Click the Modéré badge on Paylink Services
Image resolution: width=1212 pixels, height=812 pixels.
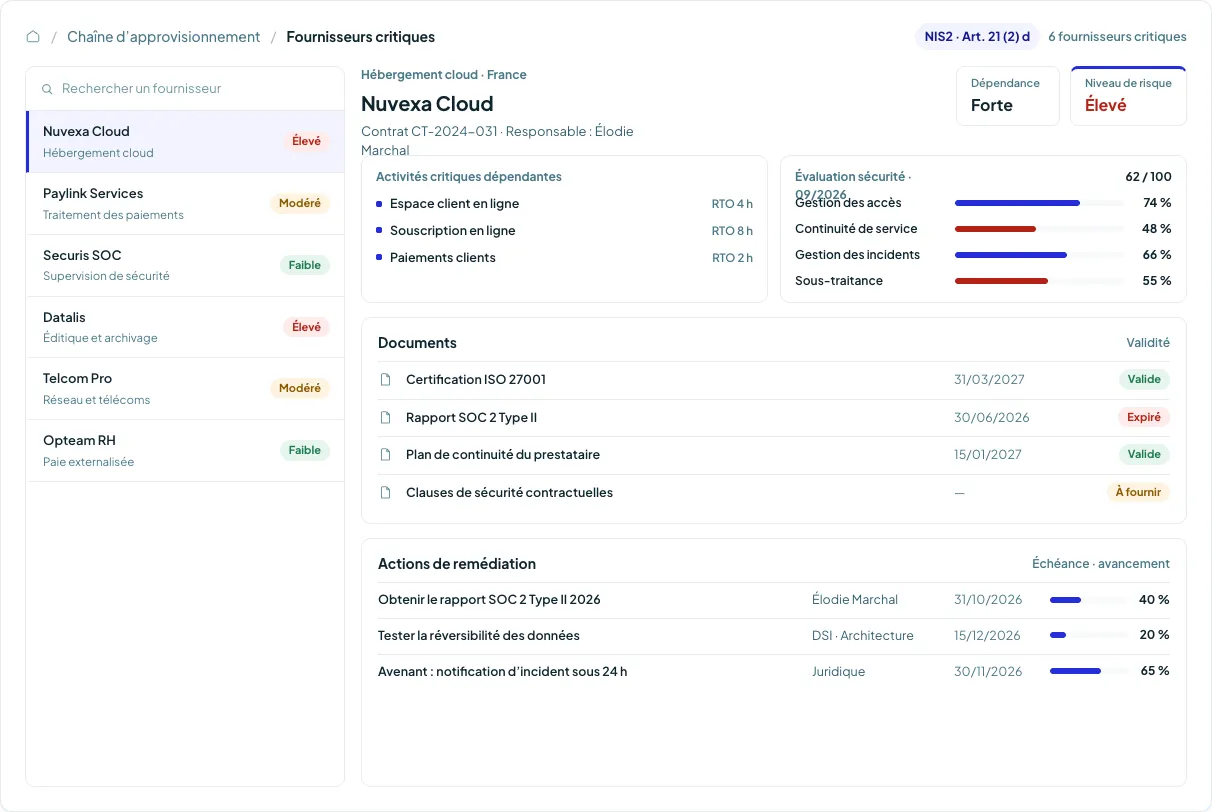tap(300, 204)
